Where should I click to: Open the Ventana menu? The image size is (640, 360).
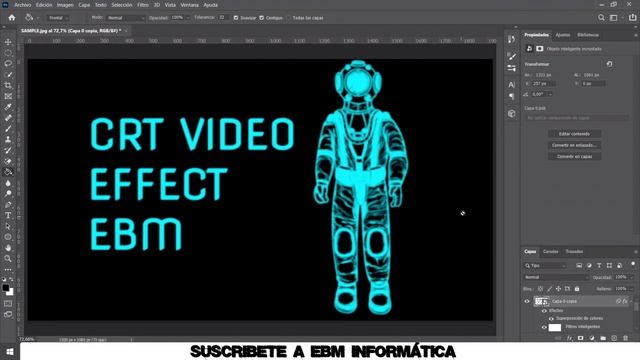(x=189, y=5)
